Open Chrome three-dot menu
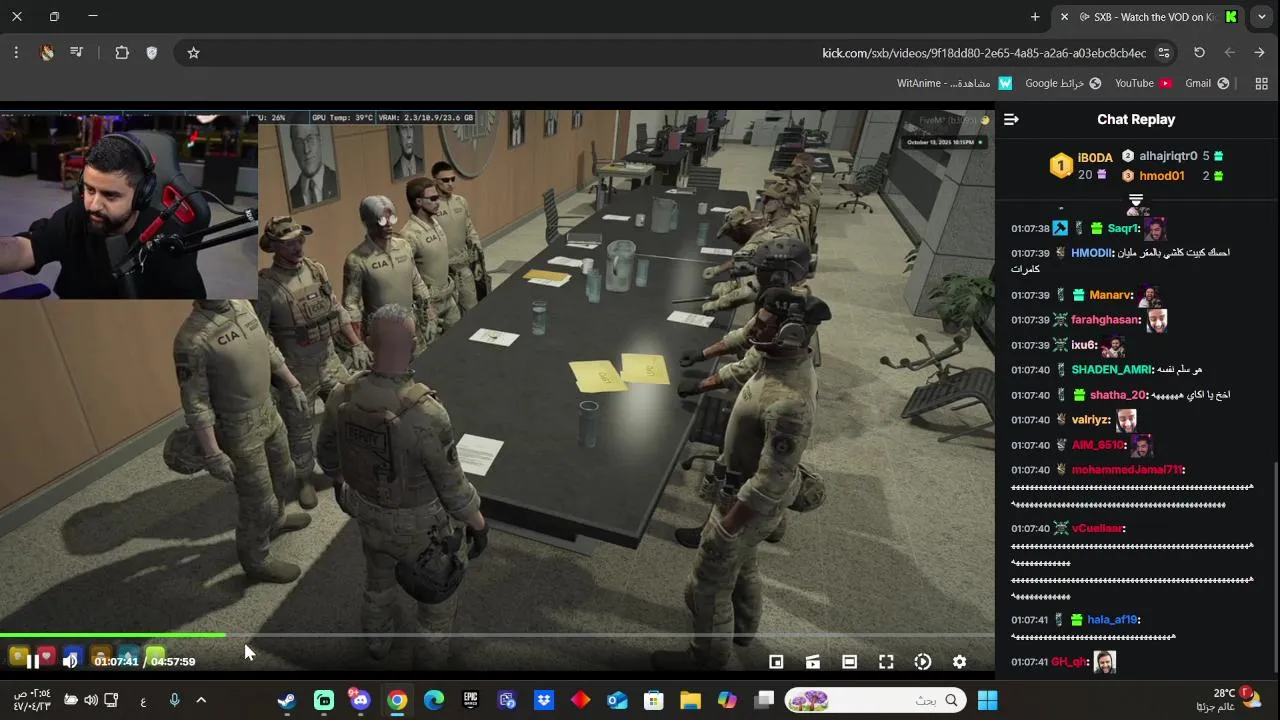Screen dimensions: 1280x720 coord(16,53)
